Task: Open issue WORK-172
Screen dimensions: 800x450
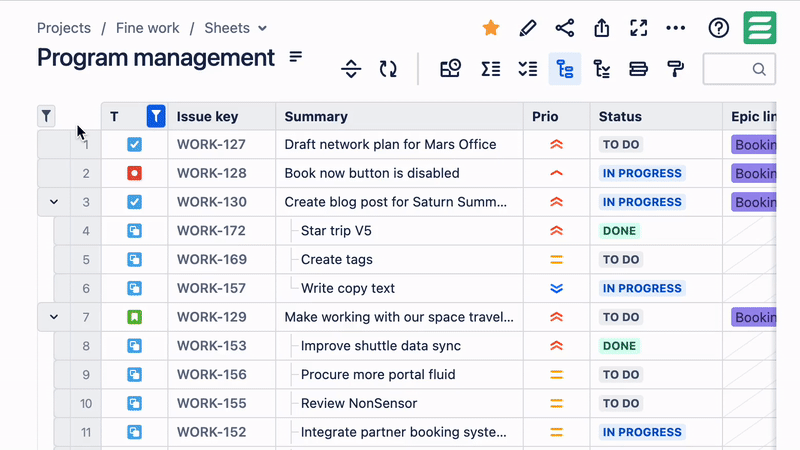Action: coord(212,231)
